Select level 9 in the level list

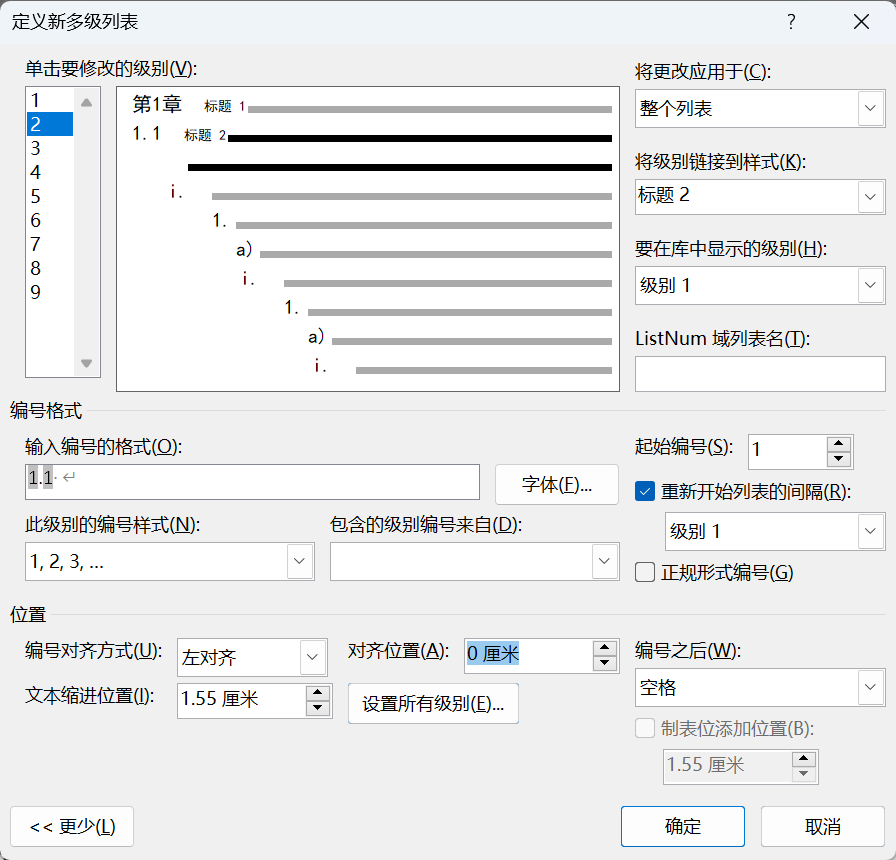[x=50, y=292]
